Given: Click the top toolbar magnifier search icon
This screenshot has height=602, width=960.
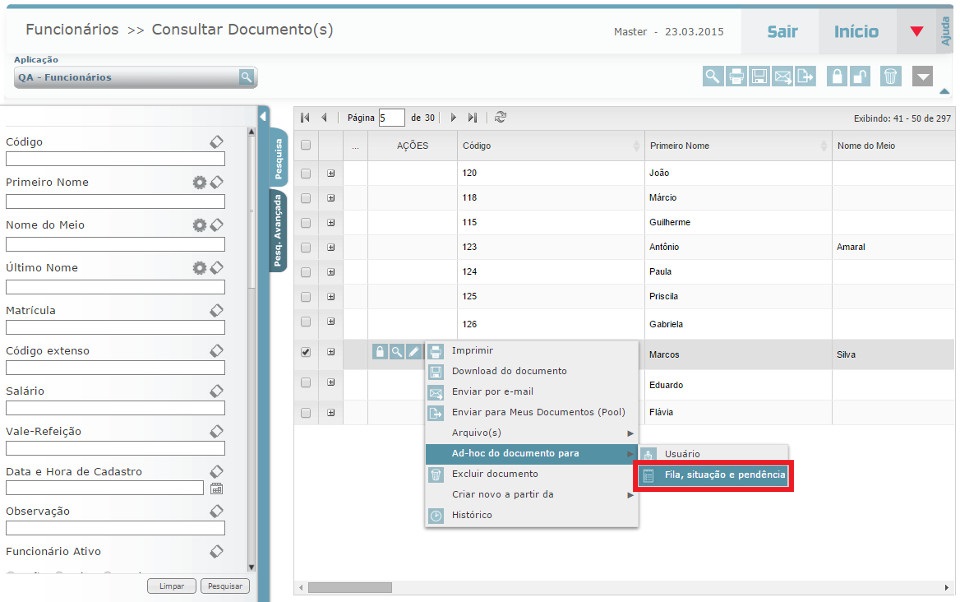Looking at the screenshot, I should pos(712,77).
